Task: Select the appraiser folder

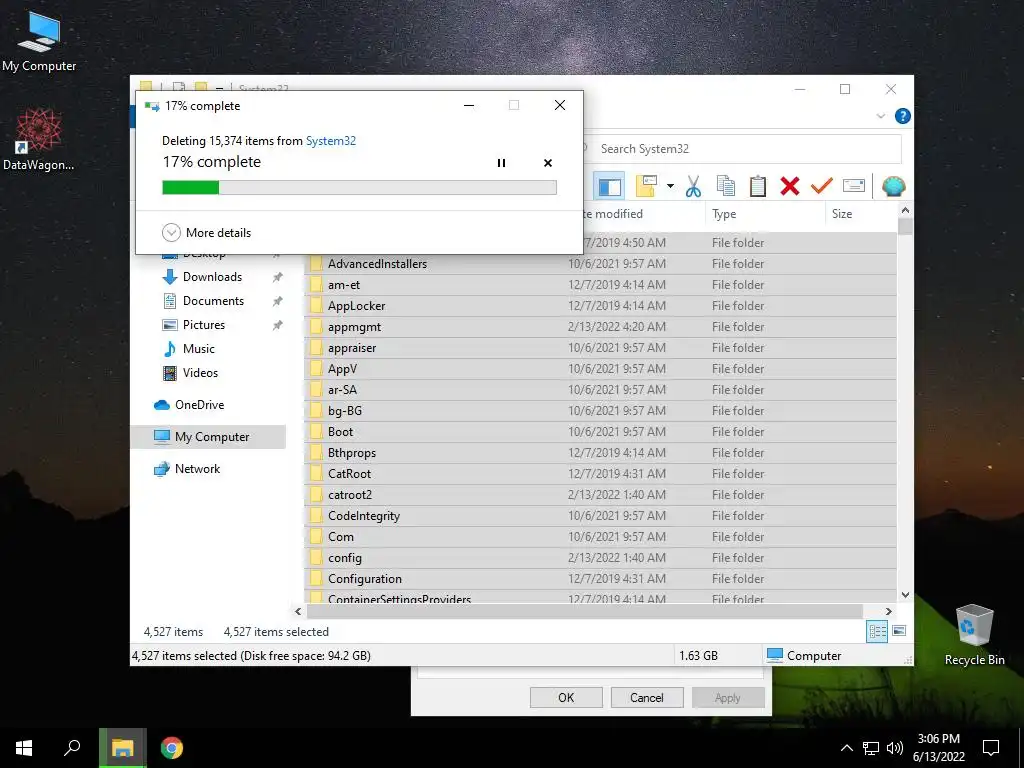Action: click(x=600, y=348)
